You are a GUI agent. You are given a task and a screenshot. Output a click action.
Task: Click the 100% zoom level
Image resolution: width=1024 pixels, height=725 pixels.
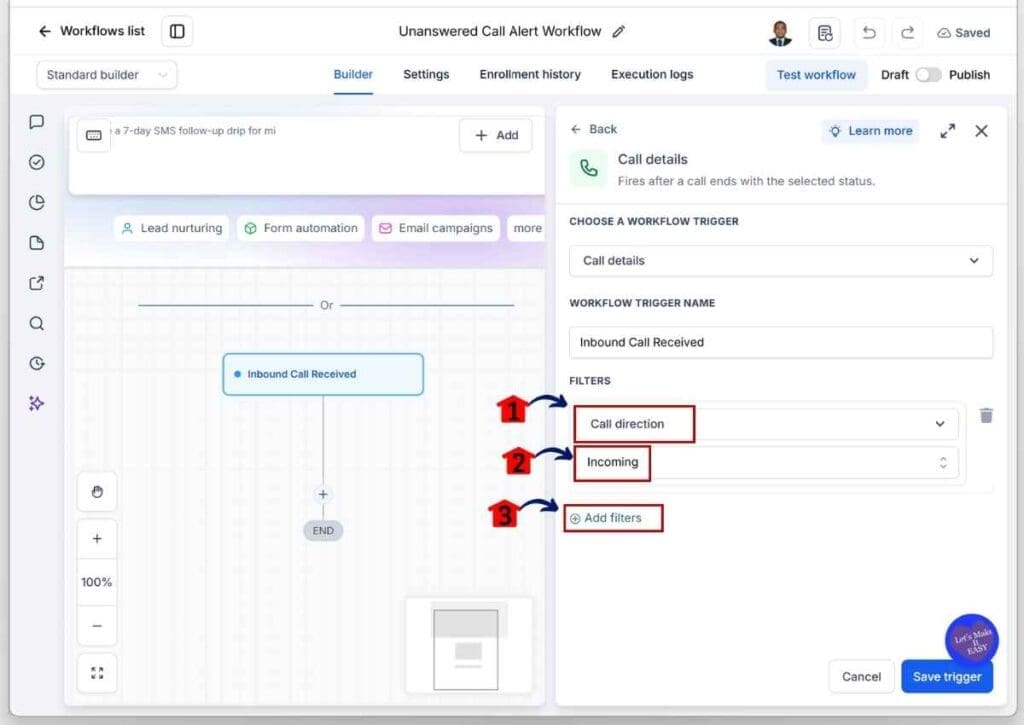(97, 582)
